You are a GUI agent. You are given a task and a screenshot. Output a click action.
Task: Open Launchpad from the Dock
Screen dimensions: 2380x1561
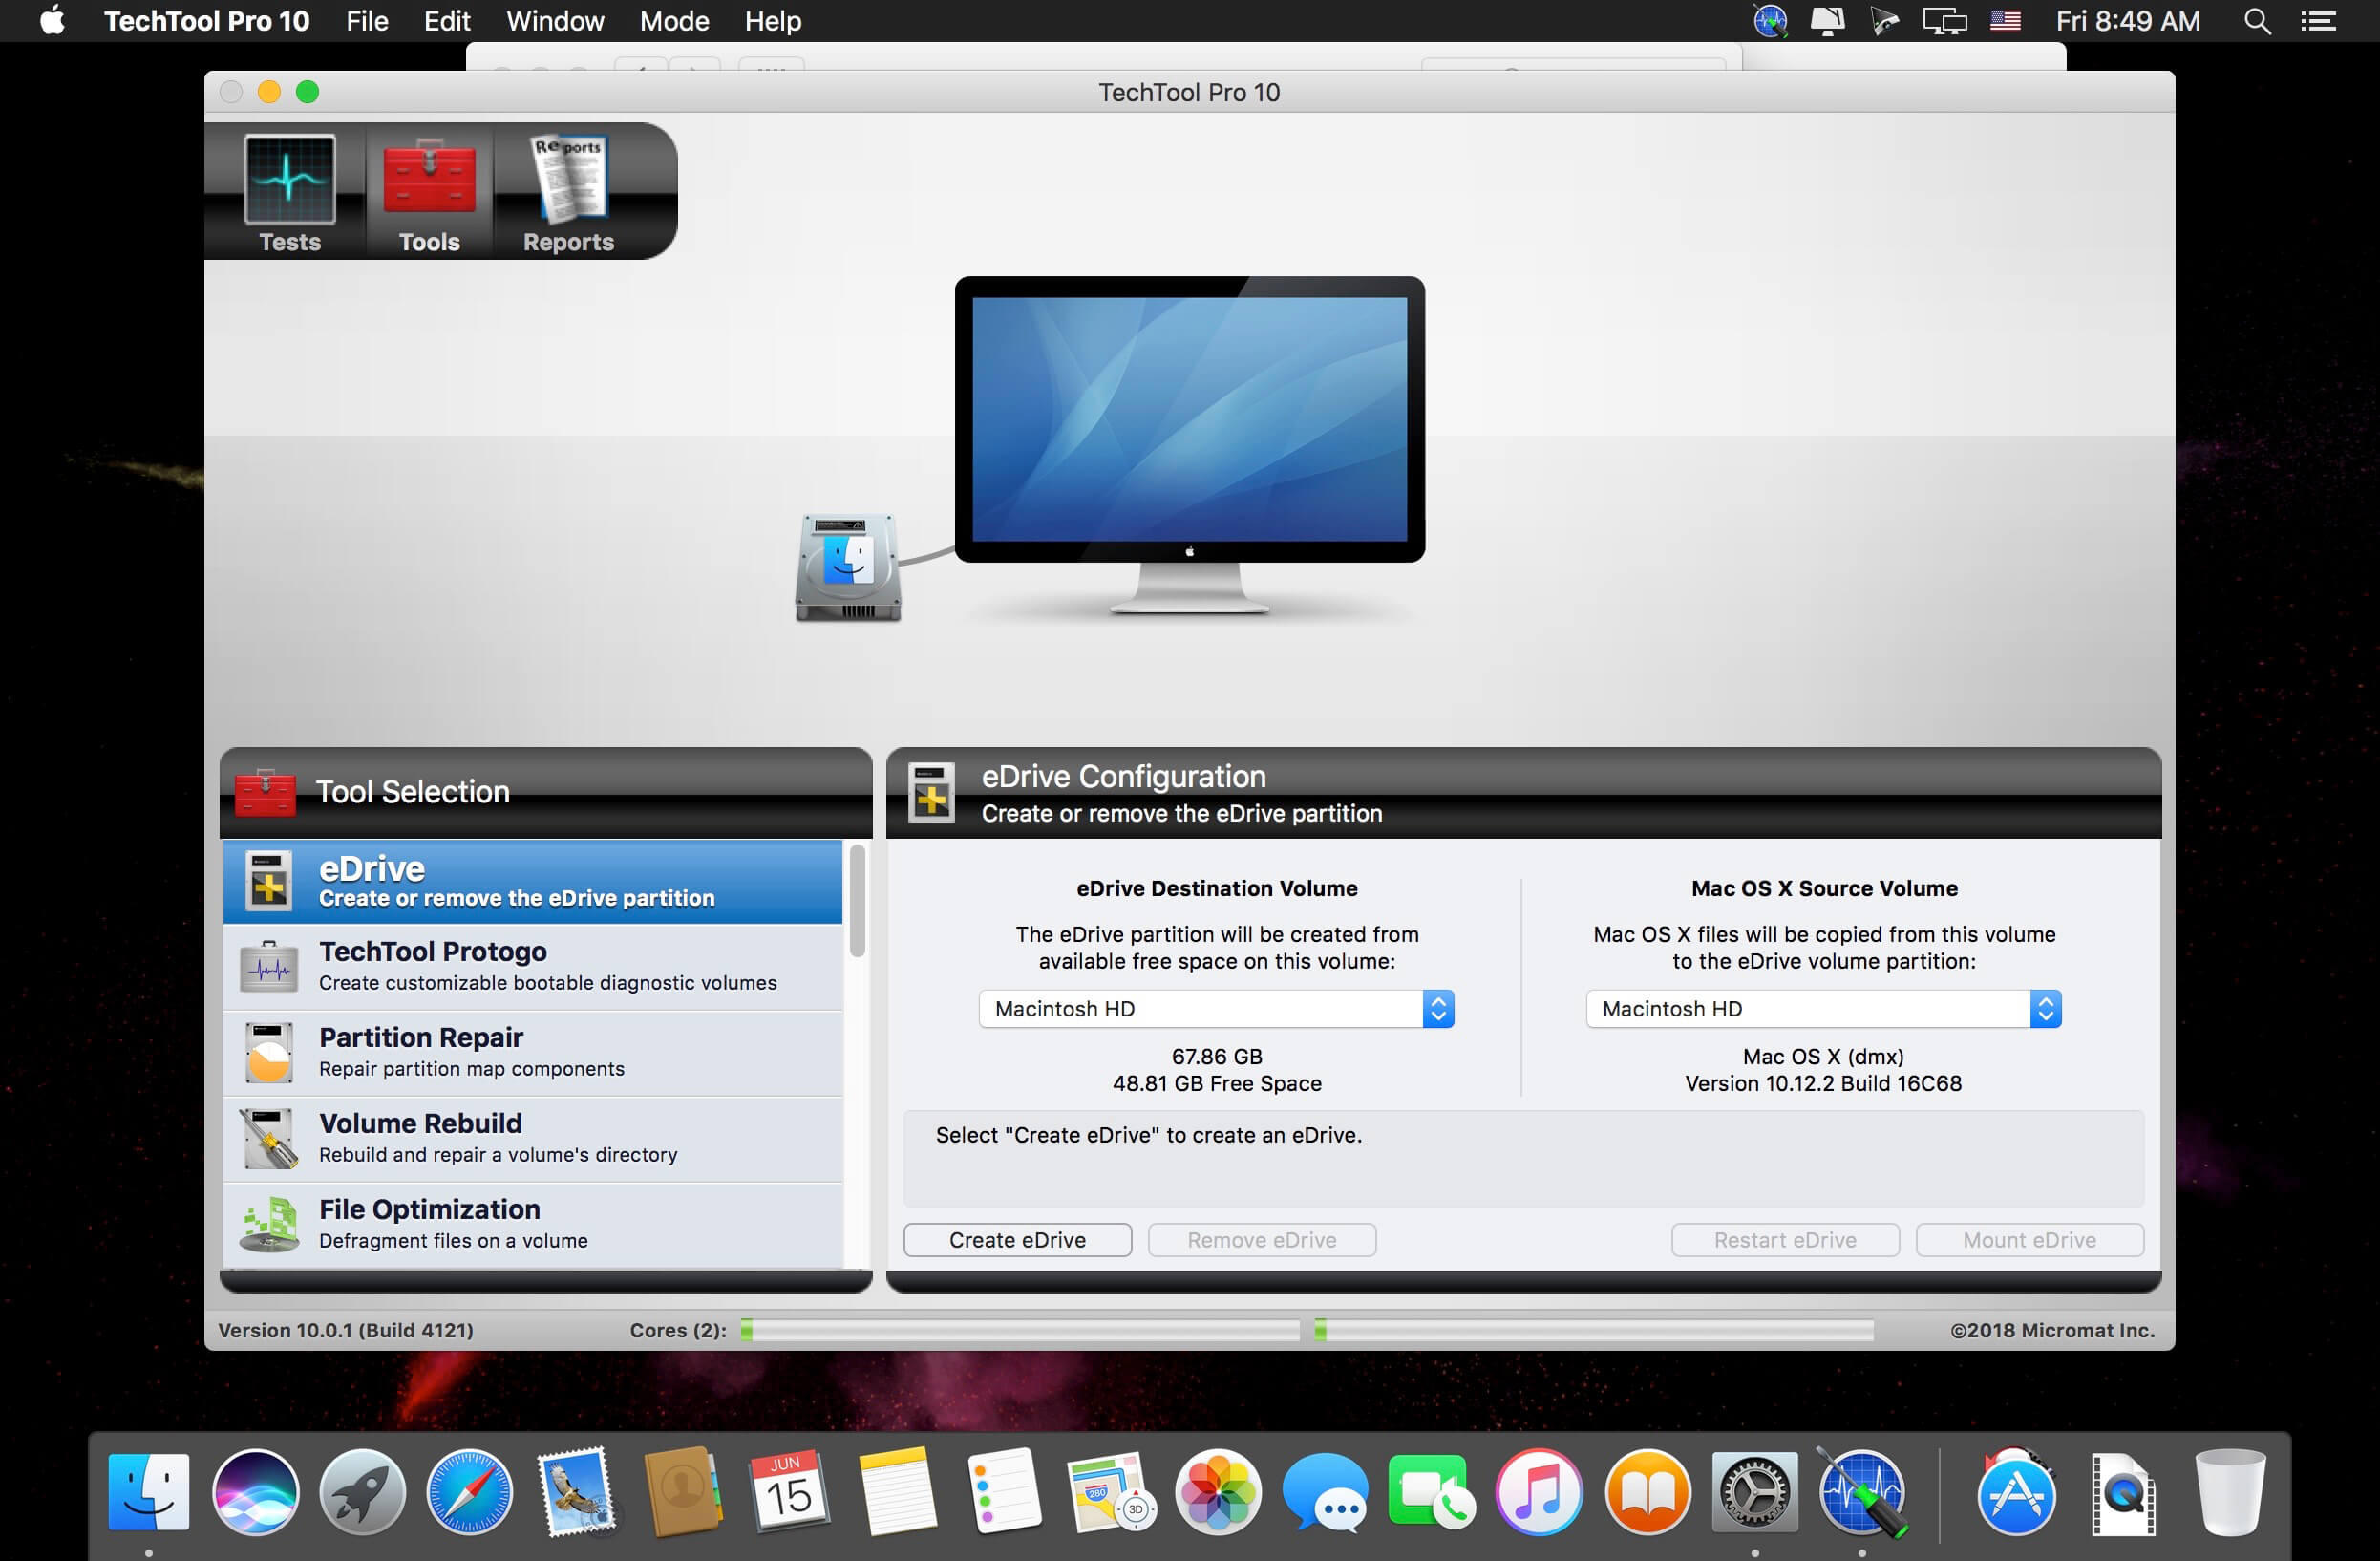(362, 1491)
